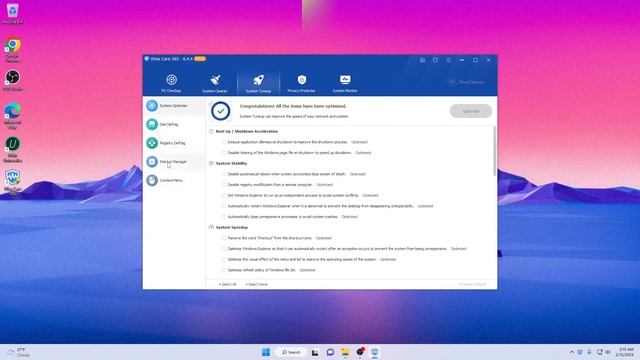
Task: Toggle 'Set Windows Explorer to run as an independent process' checkbox
Action: point(224,195)
